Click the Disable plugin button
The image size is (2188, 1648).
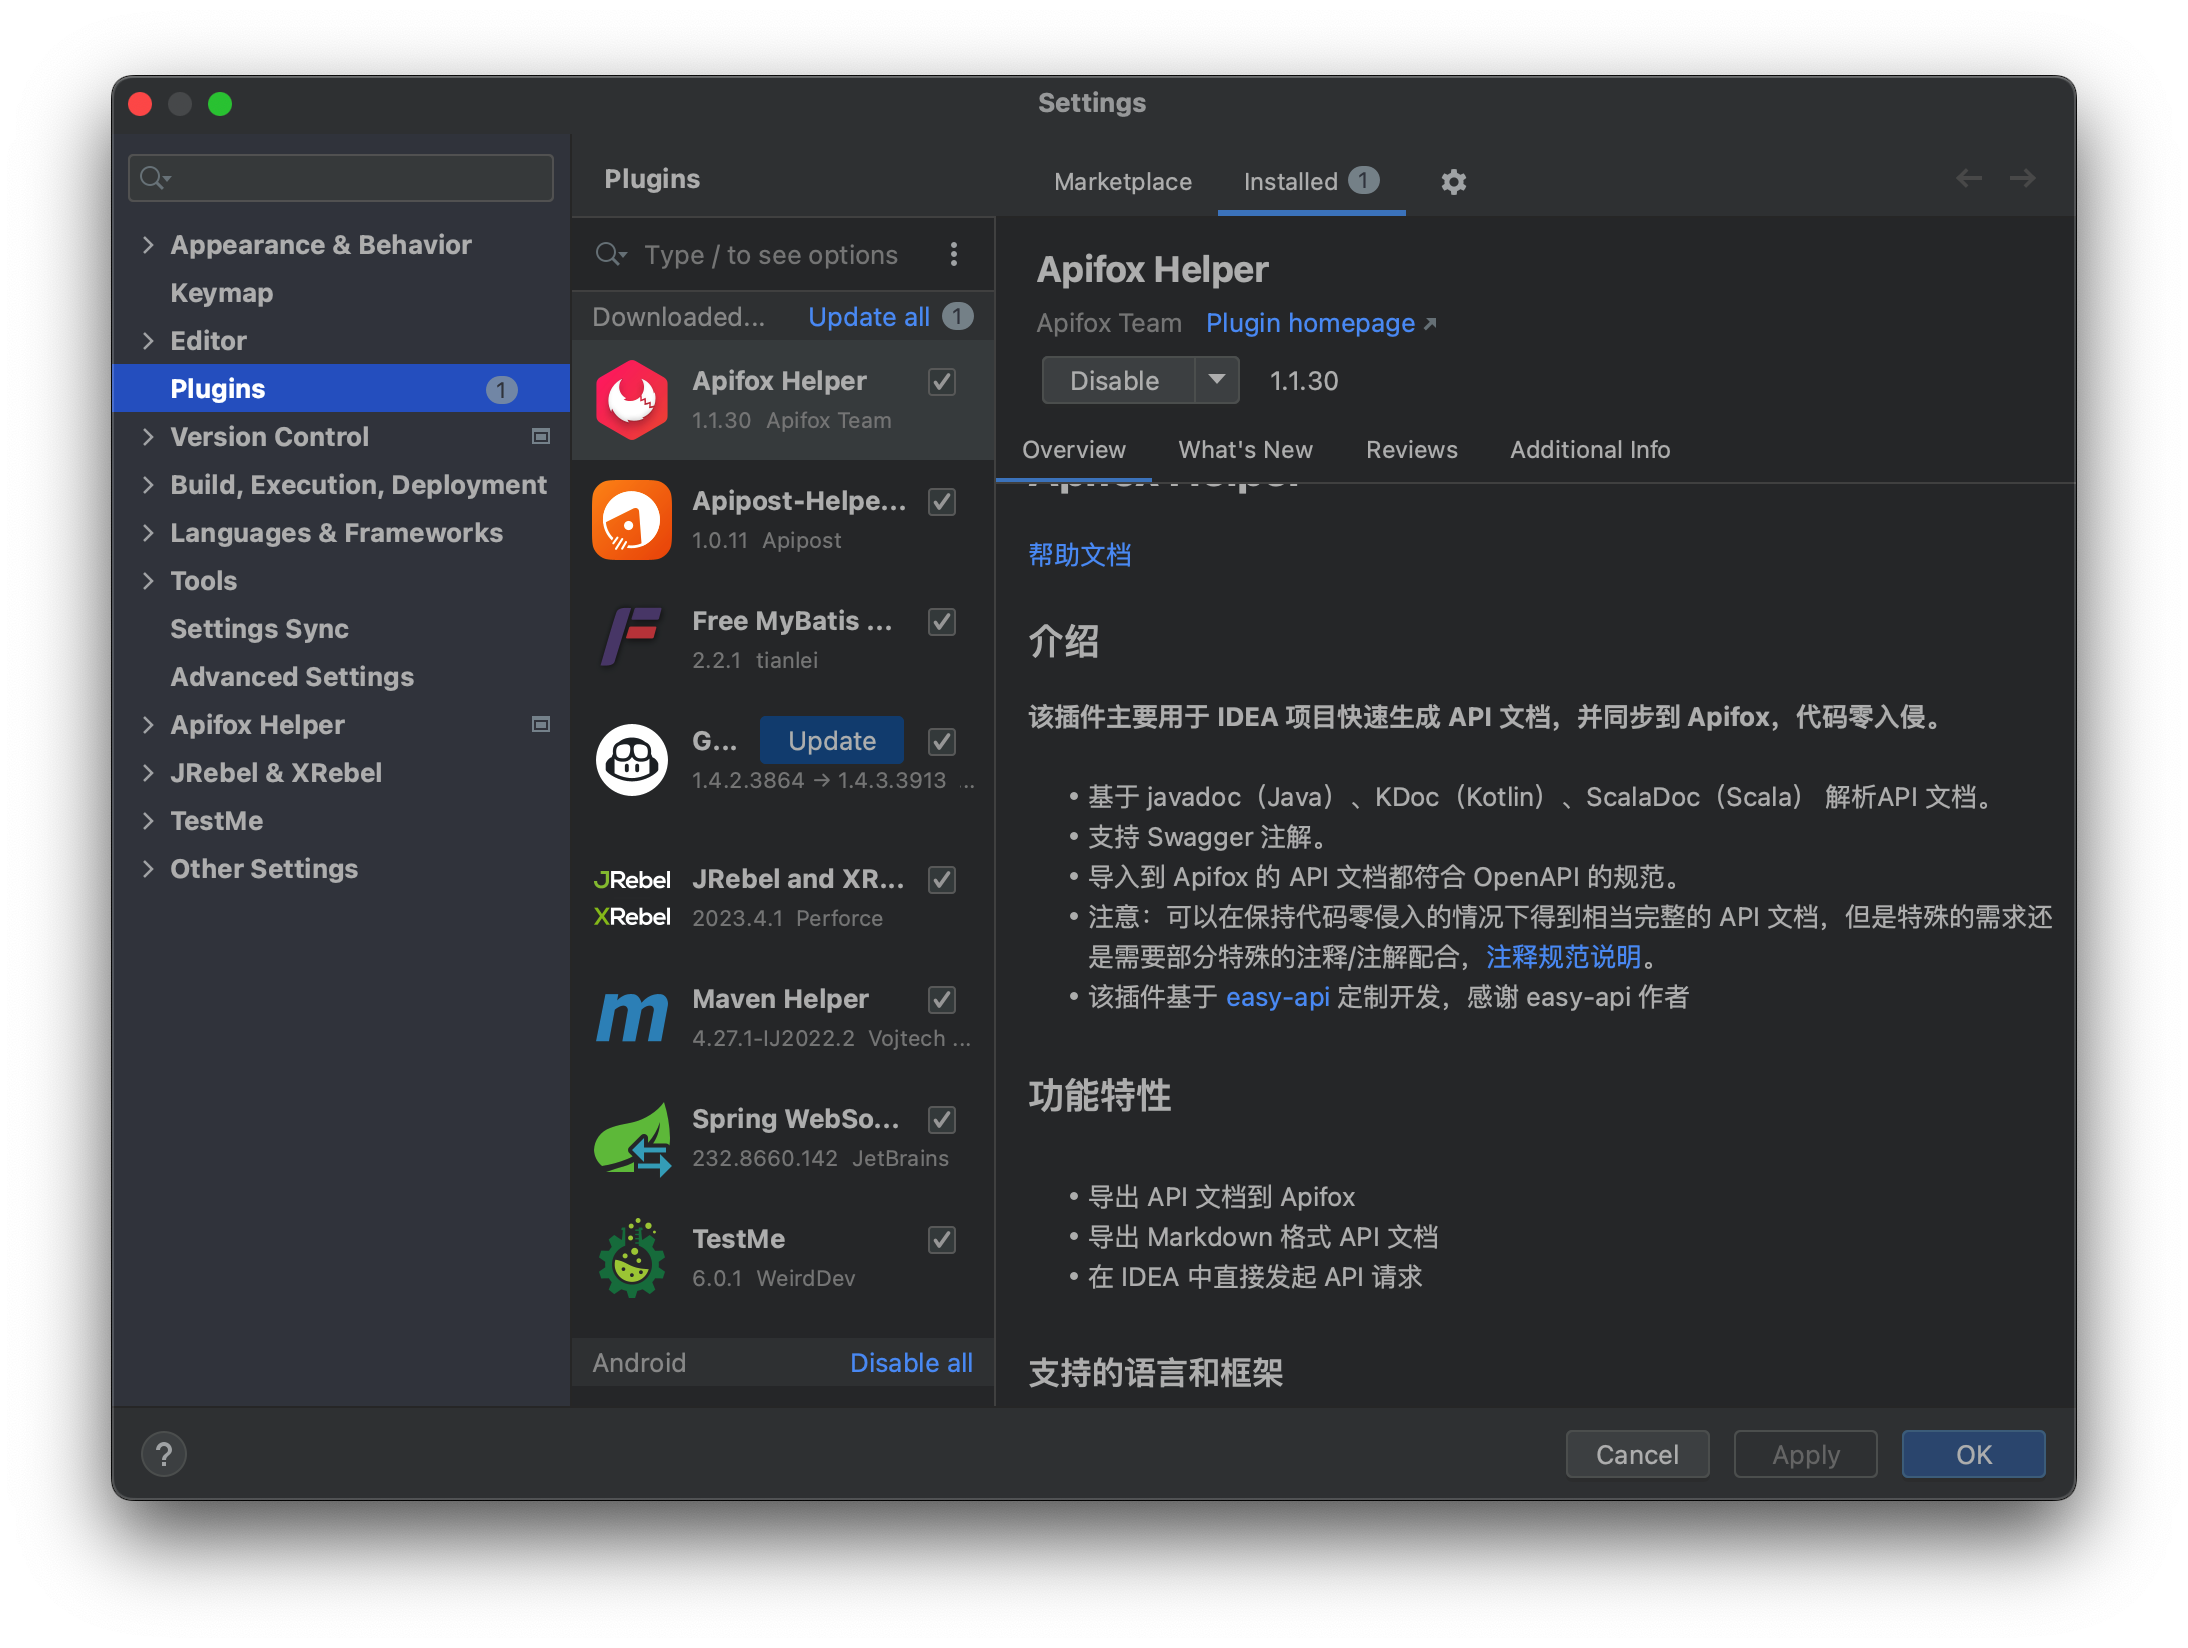pos(1118,380)
